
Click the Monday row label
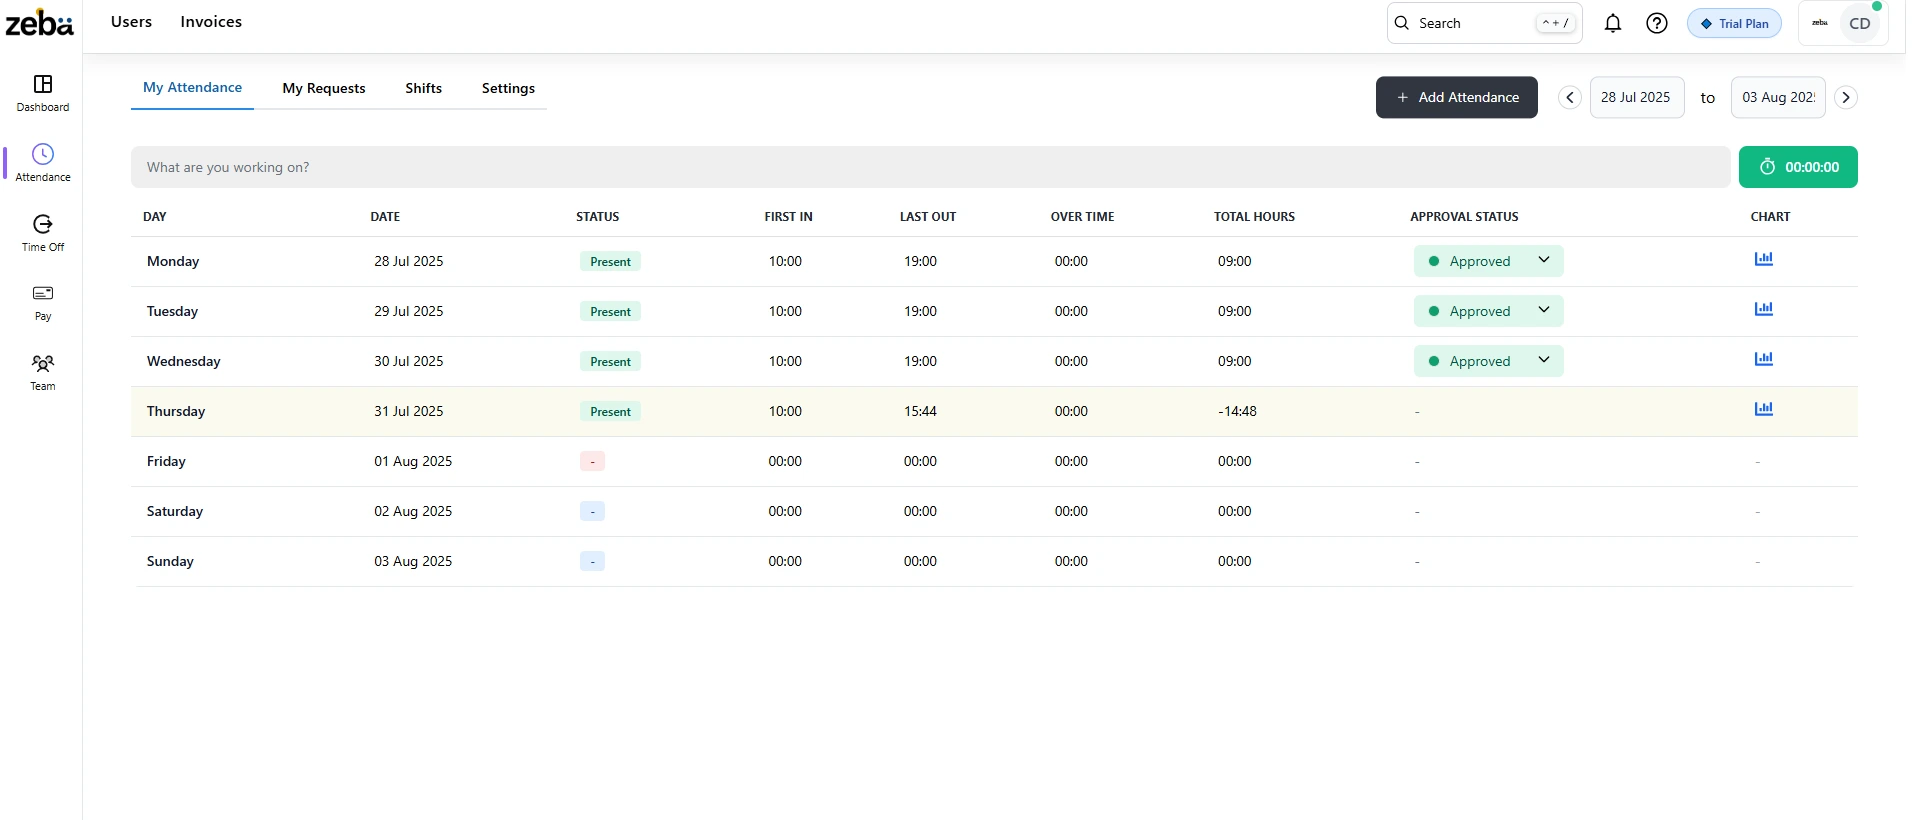[x=173, y=261]
